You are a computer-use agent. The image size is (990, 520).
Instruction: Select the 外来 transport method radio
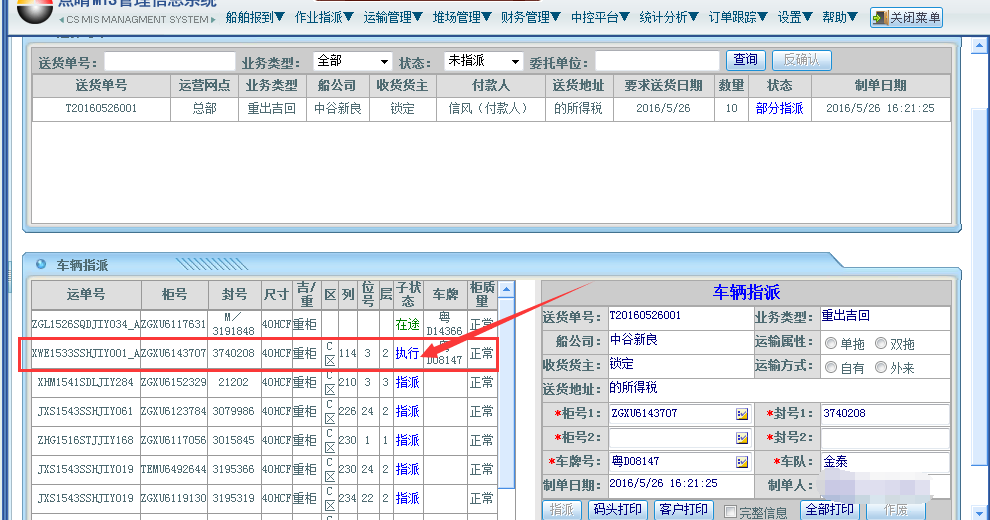point(881,367)
